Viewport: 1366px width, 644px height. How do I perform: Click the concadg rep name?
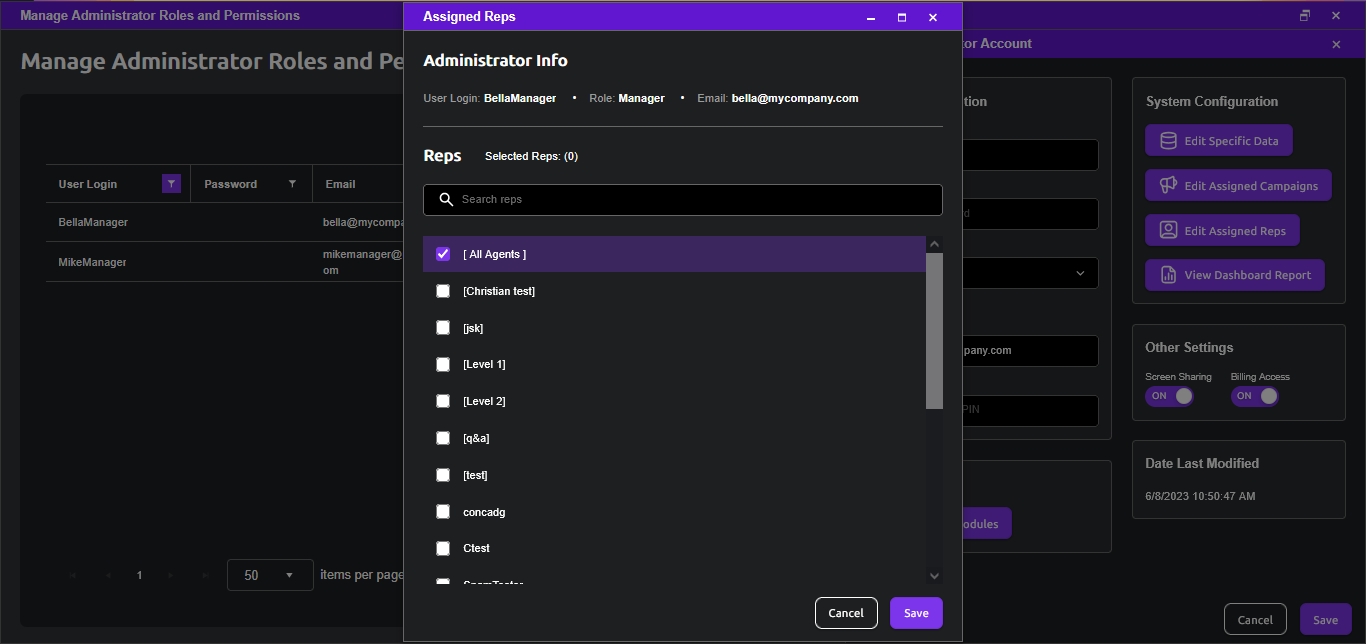tap(484, 512)
